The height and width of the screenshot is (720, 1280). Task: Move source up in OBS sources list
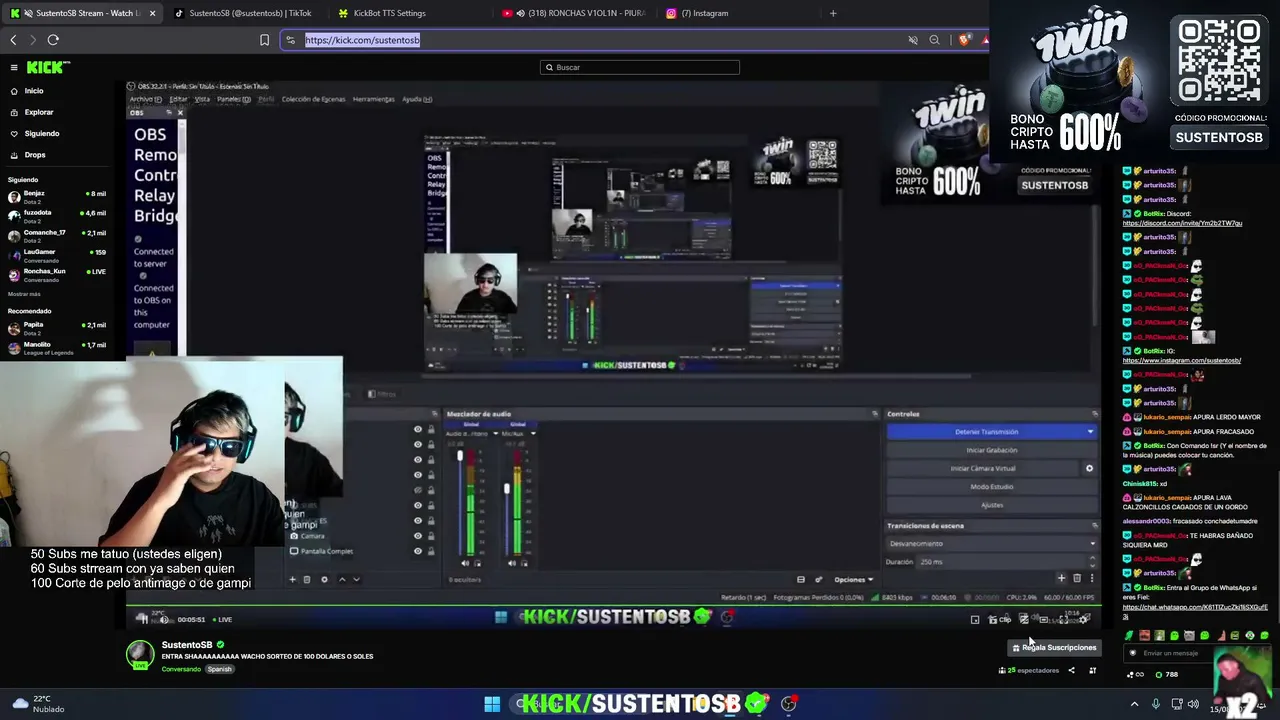click(342, 579)
